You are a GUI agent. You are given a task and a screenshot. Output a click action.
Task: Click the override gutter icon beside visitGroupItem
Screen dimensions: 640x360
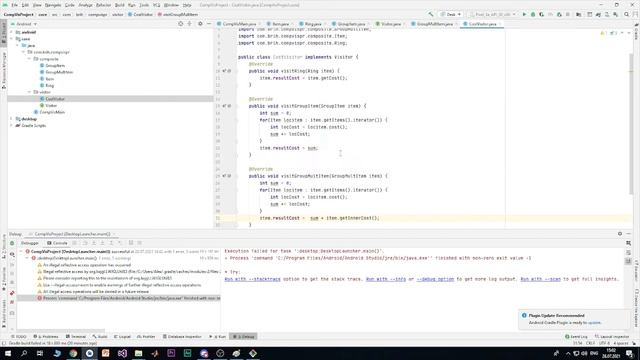pyautogui.click(x=224, y=106)
